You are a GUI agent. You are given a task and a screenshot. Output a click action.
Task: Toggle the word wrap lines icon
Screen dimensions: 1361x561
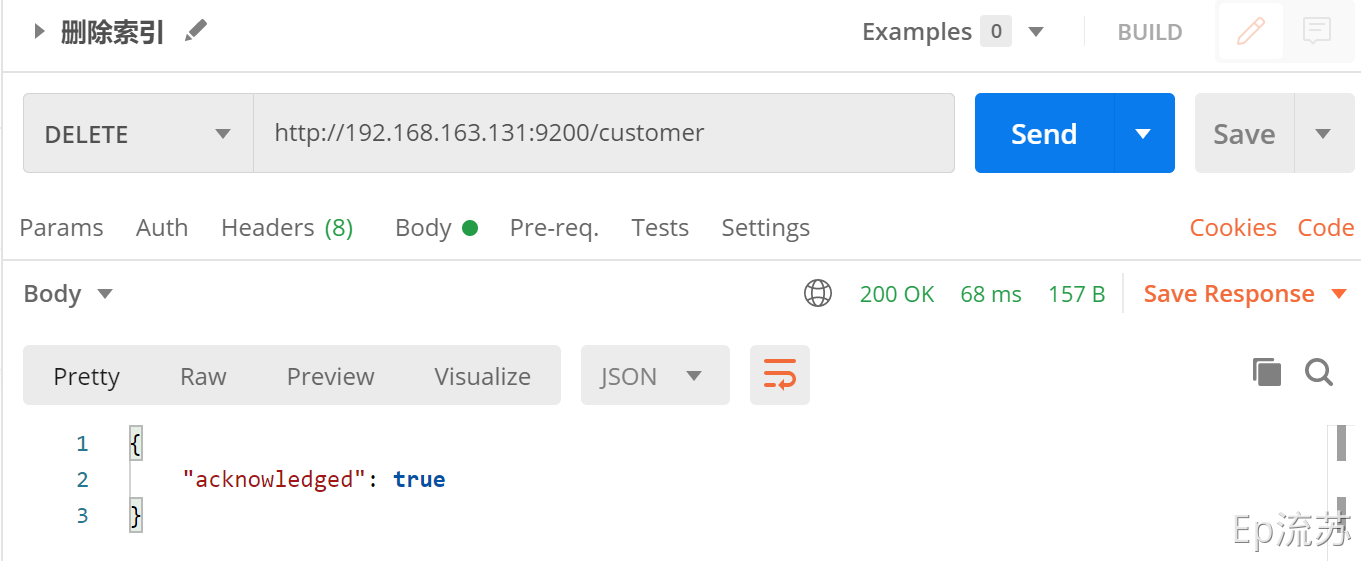click(779, 376)
